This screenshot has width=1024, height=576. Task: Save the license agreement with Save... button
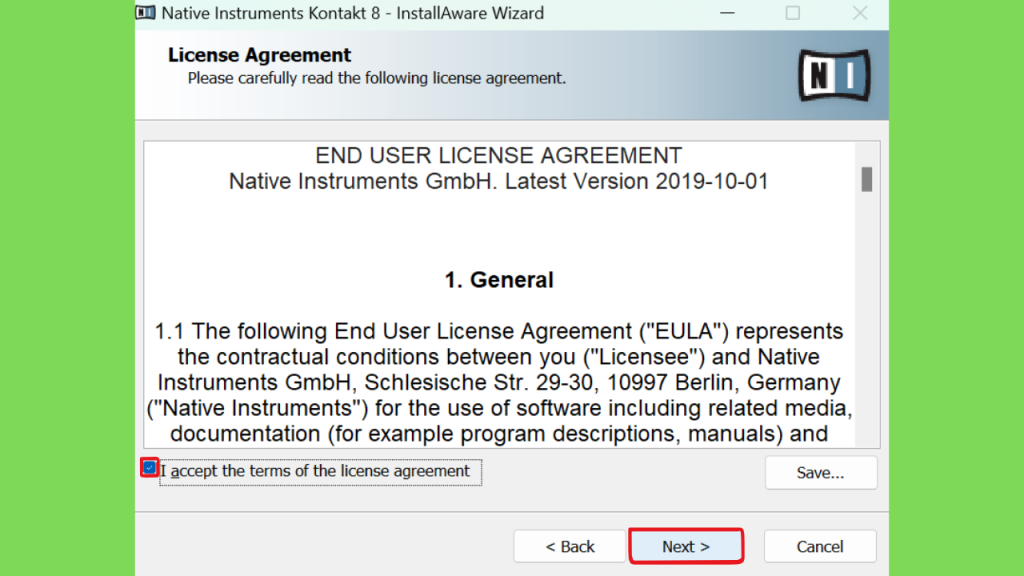pos(821,472)
